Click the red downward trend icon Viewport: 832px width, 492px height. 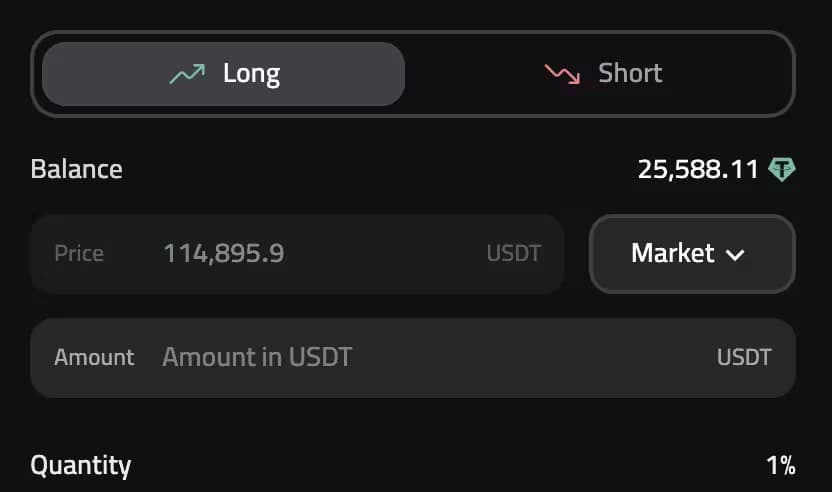click(562, 74)
